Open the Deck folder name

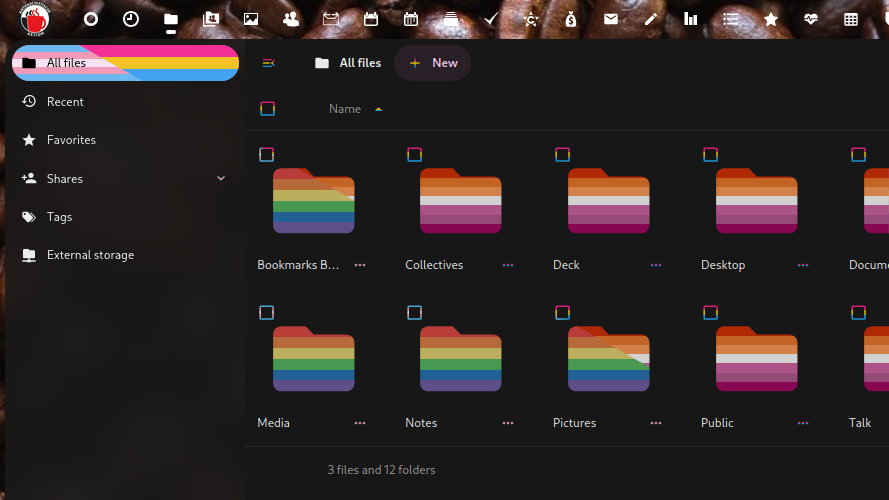(x=566, y=265)
